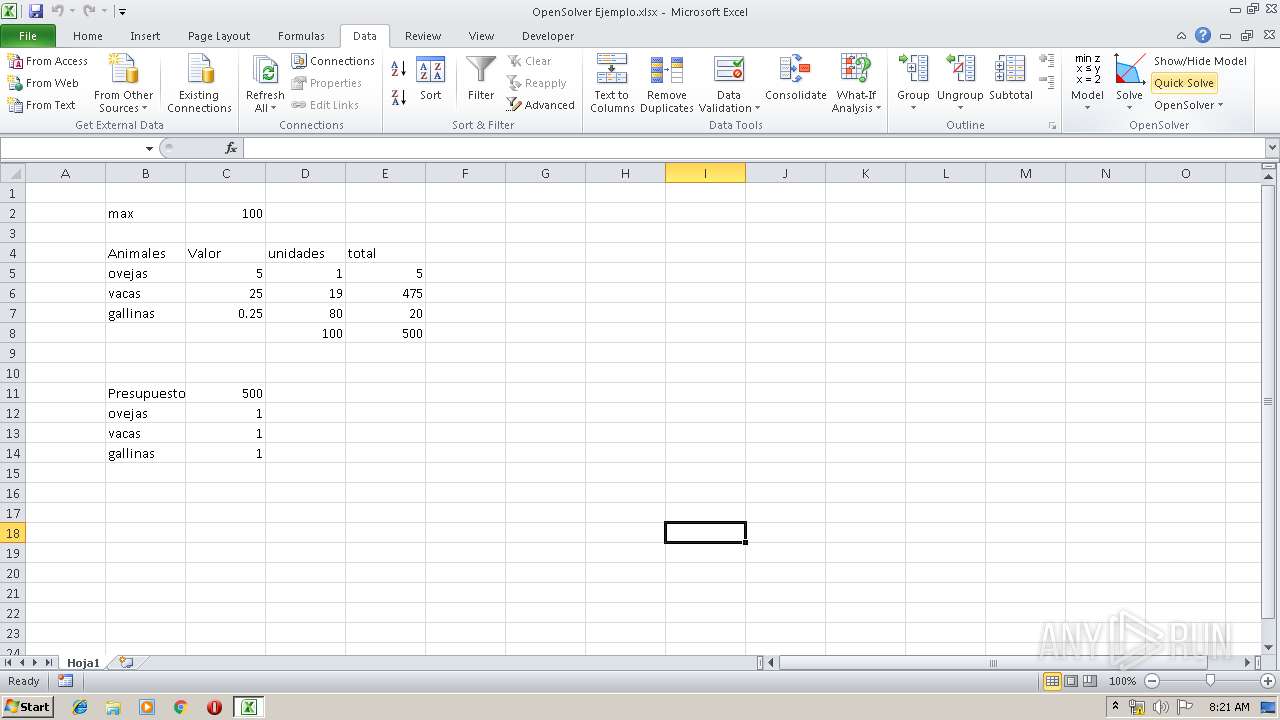Switch to Formulas ribbon tab
Image resolution: width=1280 pixels, height=720 pixels.
pyautogui.click(x=301, y=36)
